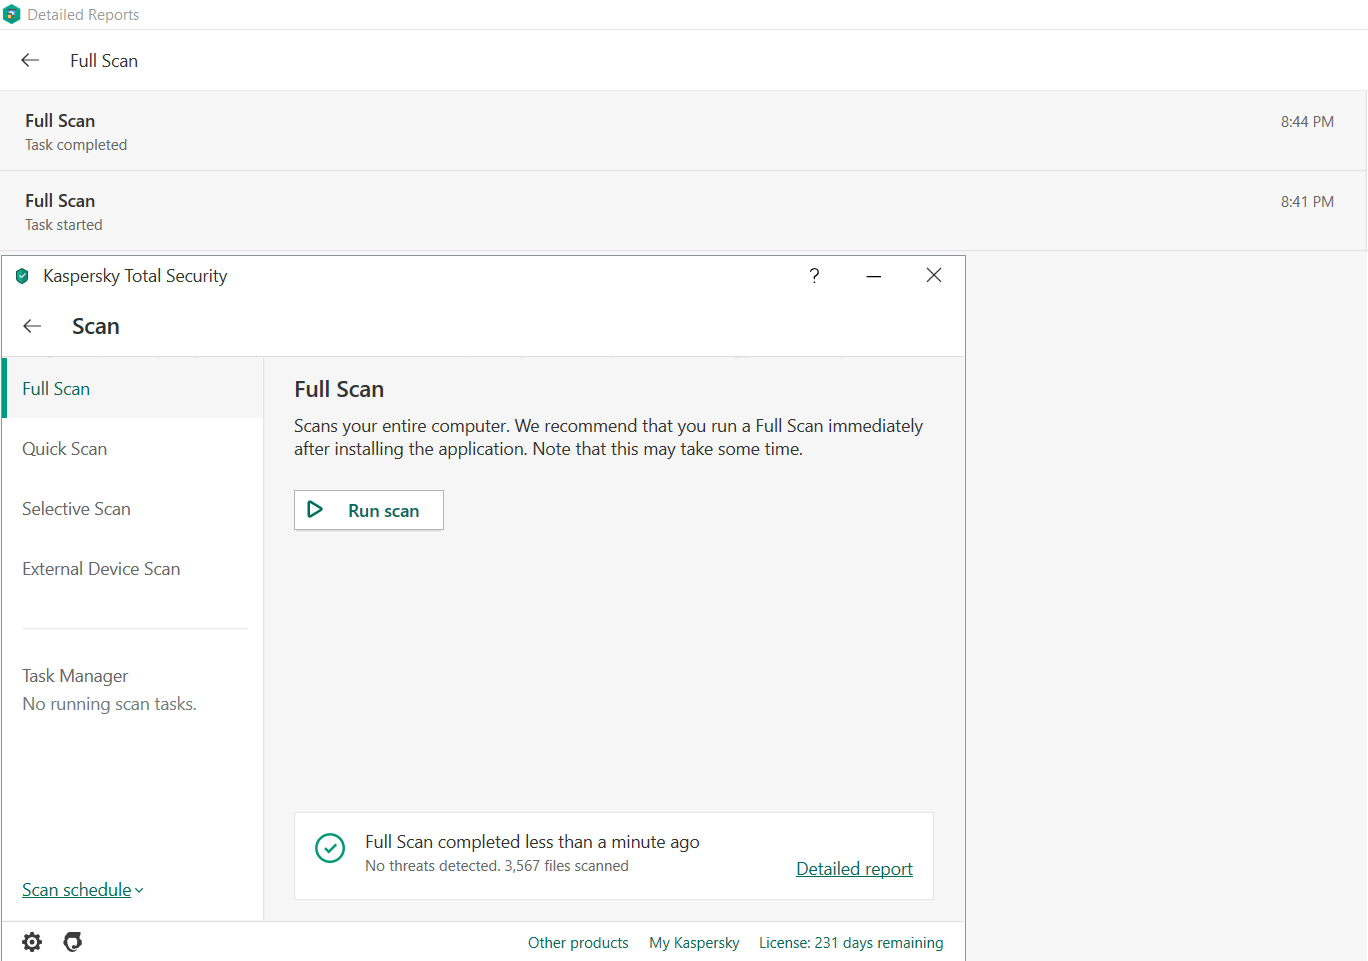Expand the Scan schedule dropdown
Screen dimensions: 1368x961
pos(82,890)
